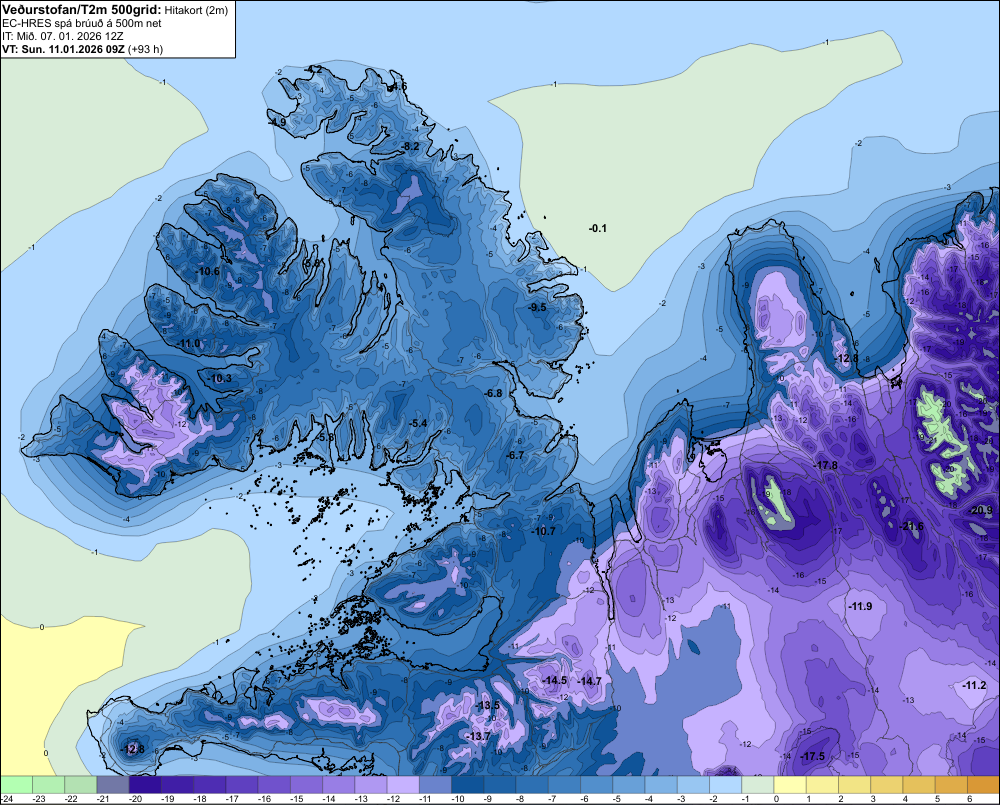Select legend swatch between 0 and 1

pyautogui.click(x=790, y=785)
